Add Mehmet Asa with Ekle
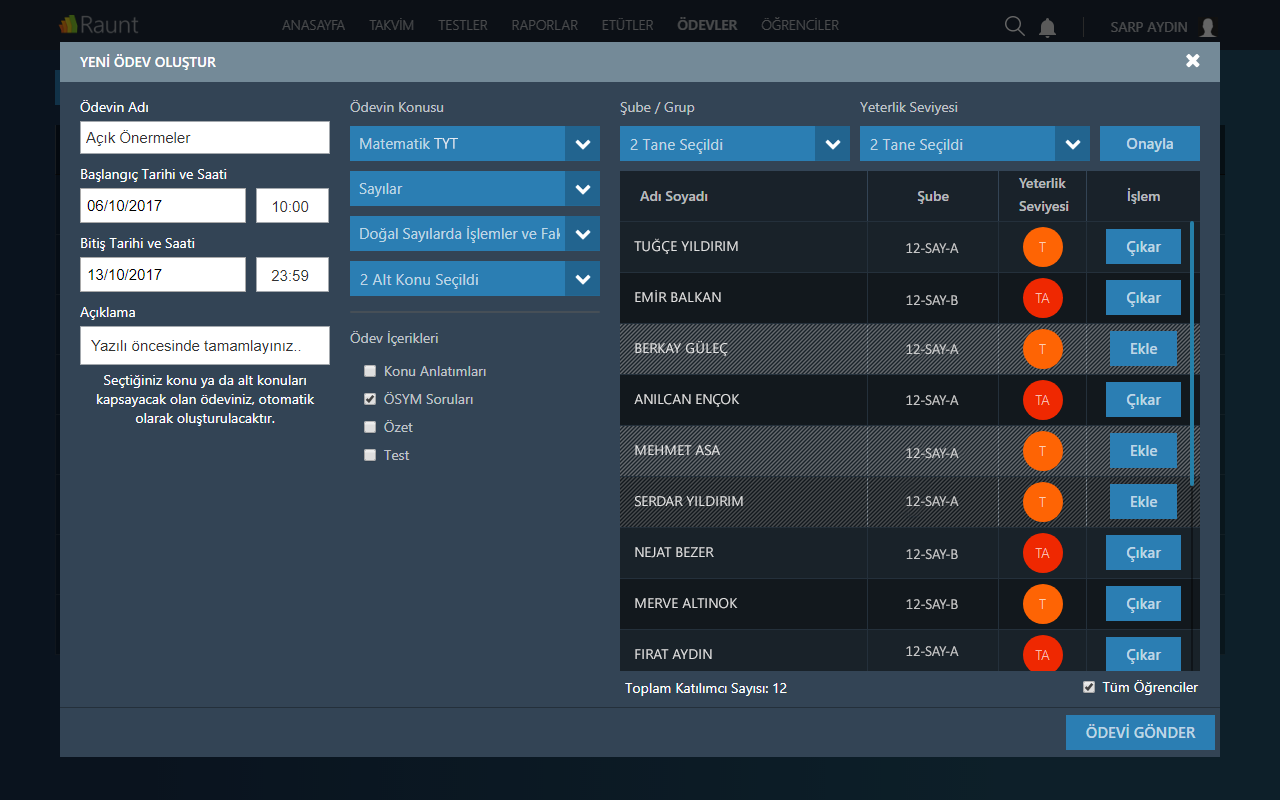 coord(1143,451)
